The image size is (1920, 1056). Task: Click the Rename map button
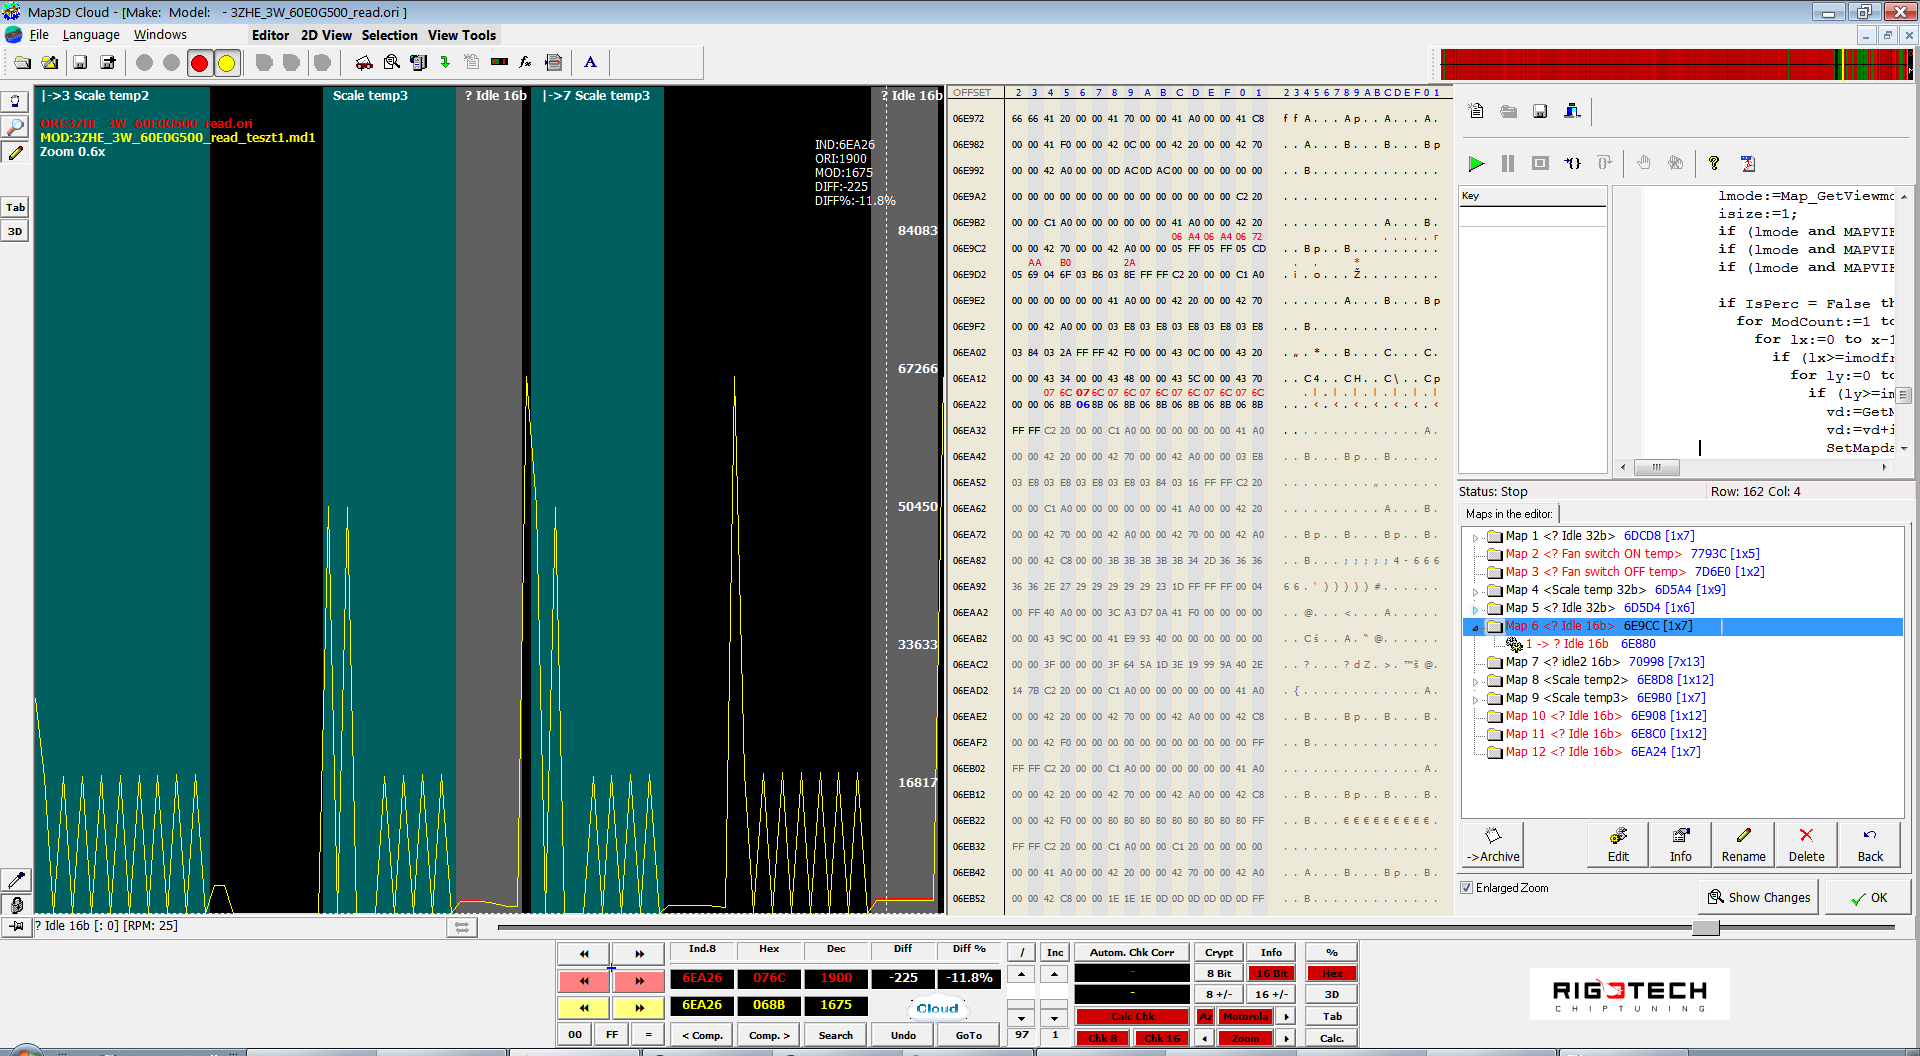click(x=1743, y=844)
